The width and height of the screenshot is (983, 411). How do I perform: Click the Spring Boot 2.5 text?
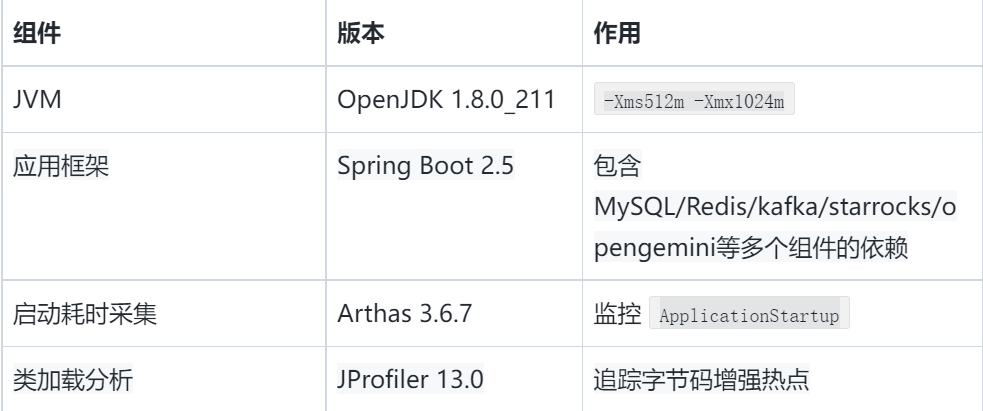pyautogui.click(x=426, y=166)
